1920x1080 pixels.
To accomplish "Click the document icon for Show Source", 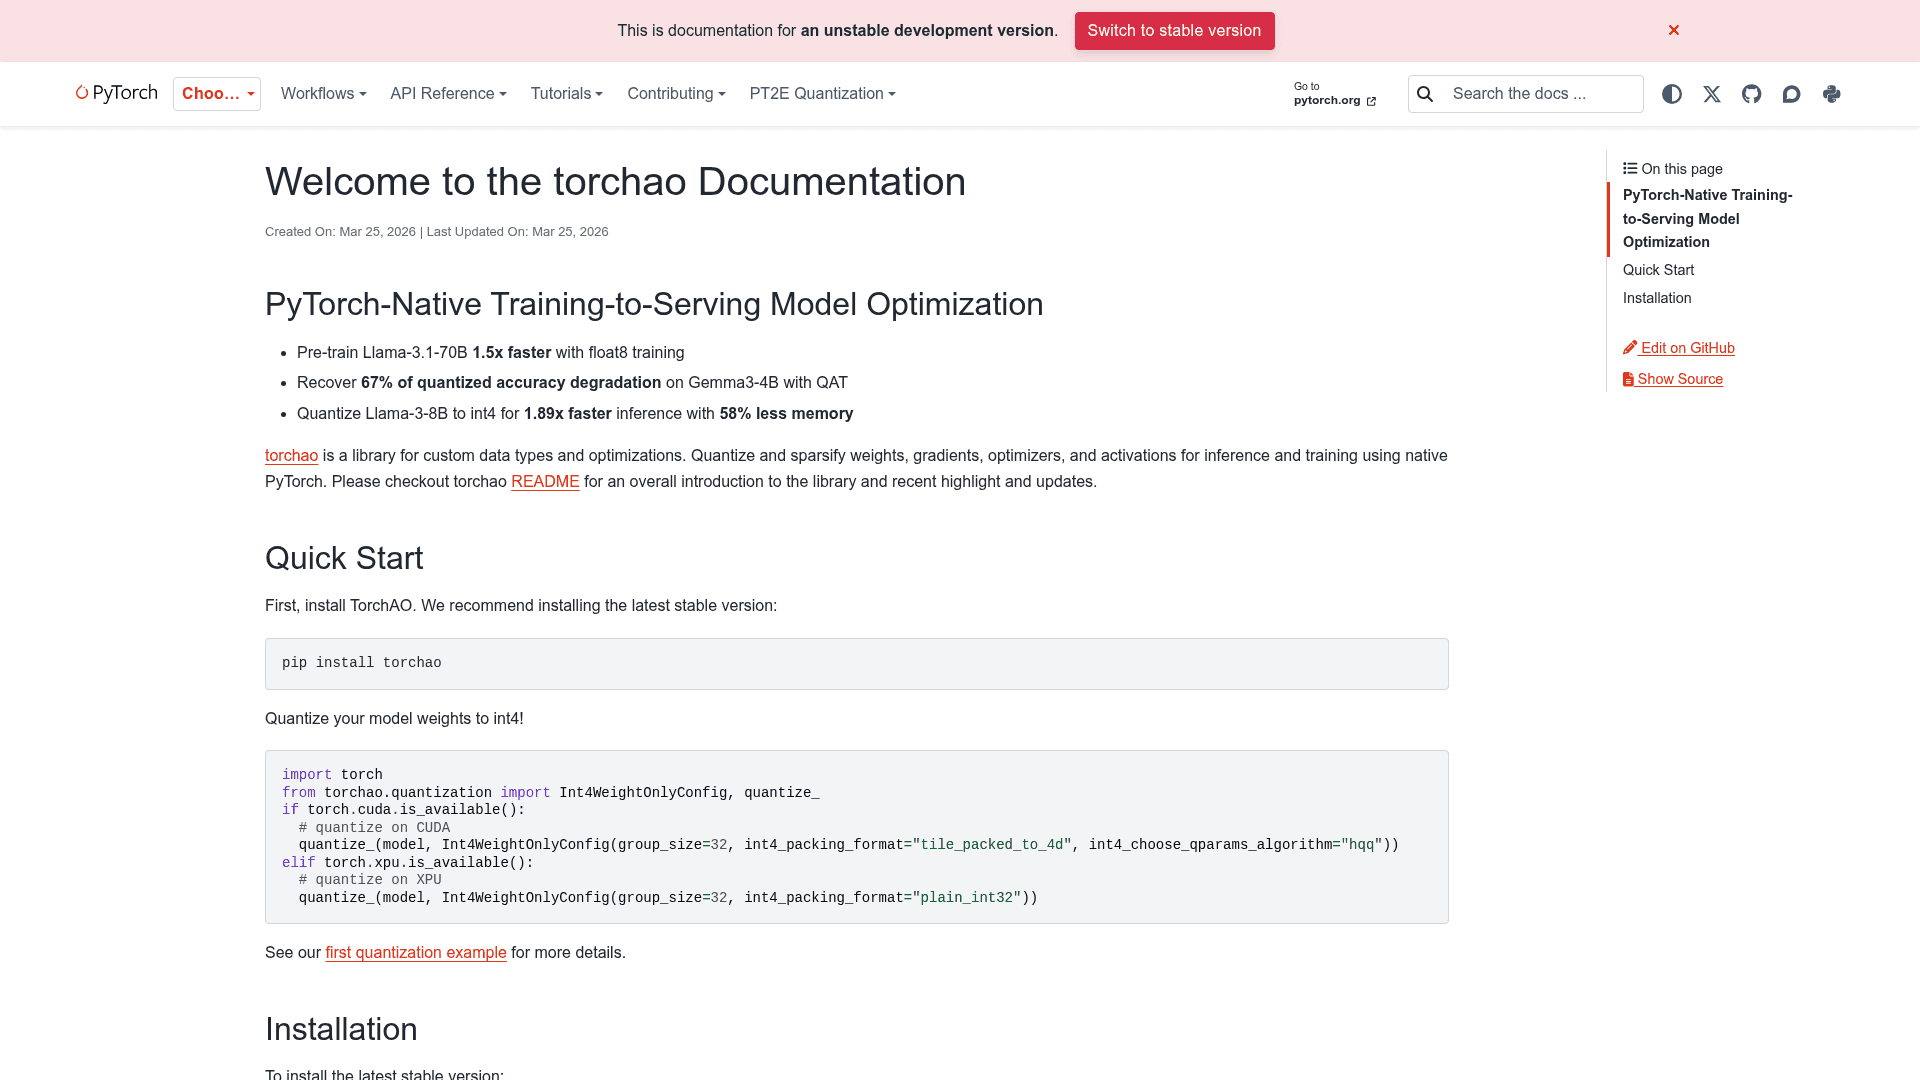I will pos(1628,379).
